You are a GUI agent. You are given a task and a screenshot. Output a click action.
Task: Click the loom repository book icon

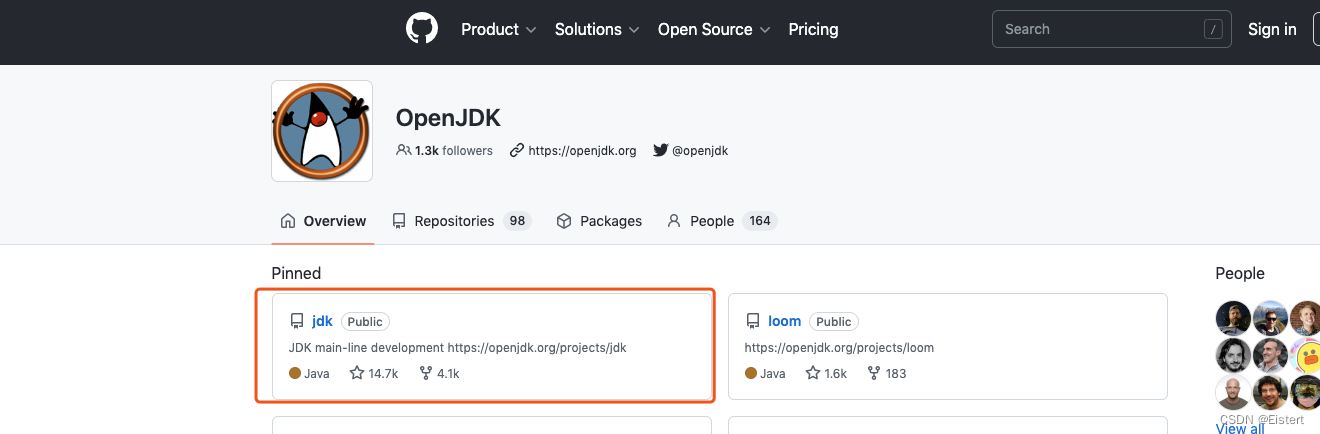coord(752,321)
